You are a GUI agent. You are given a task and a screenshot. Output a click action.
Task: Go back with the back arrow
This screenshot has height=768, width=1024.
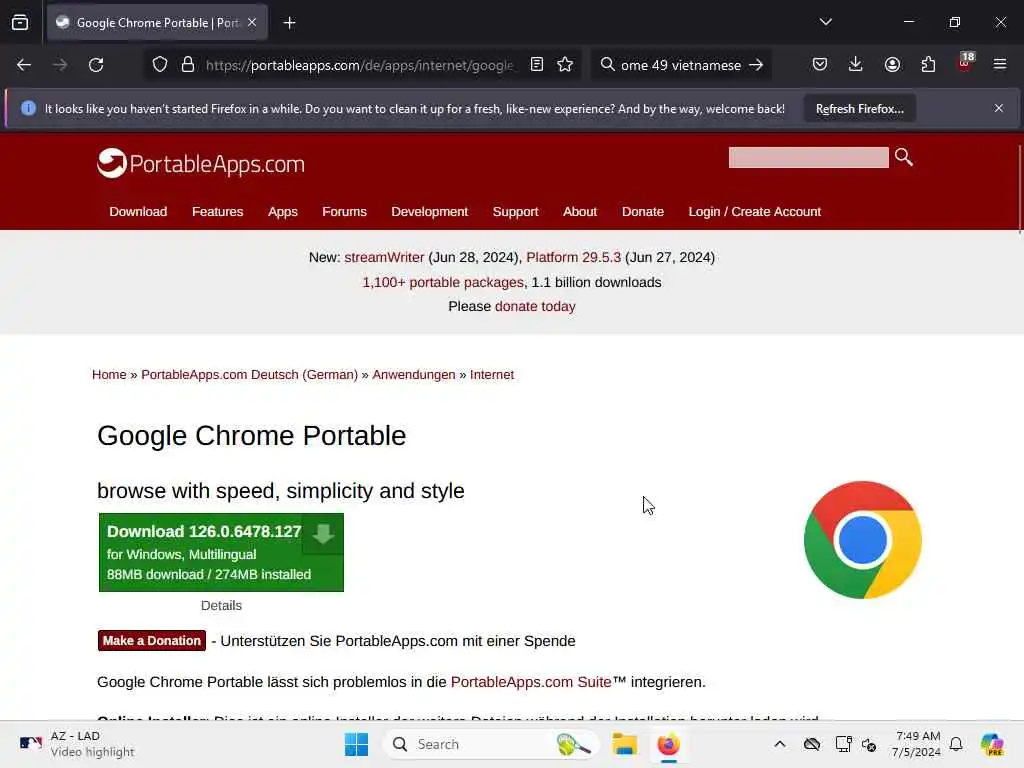pyautogui.click(x=24, y=65)
